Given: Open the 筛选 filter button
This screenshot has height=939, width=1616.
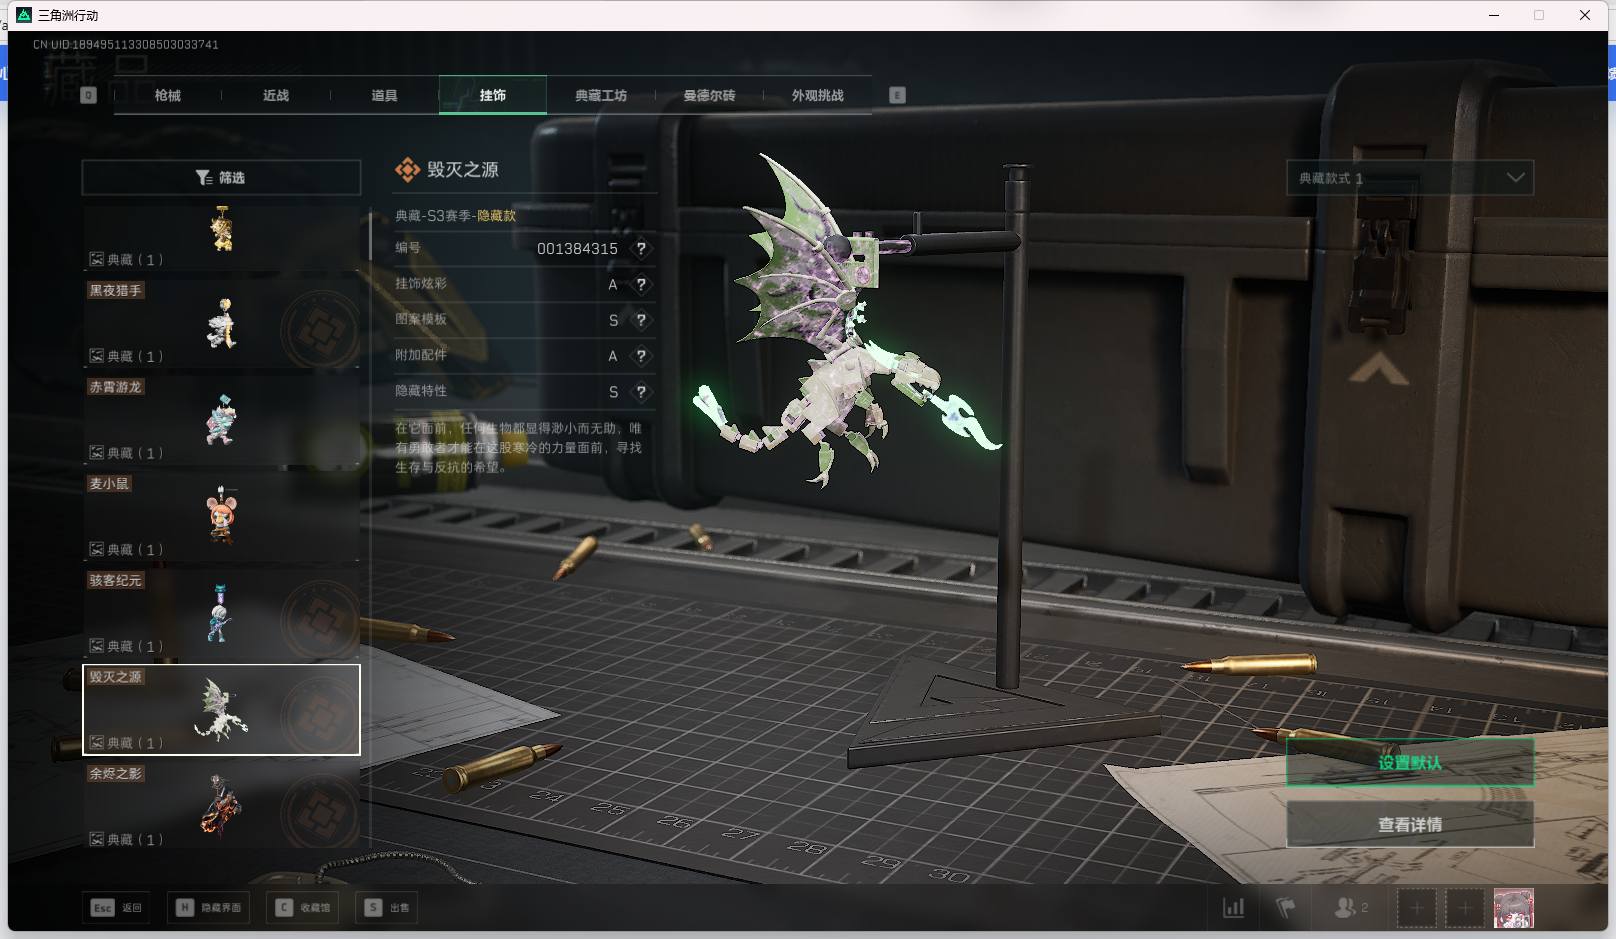Looking at the screenshot, I should [221, 177].
